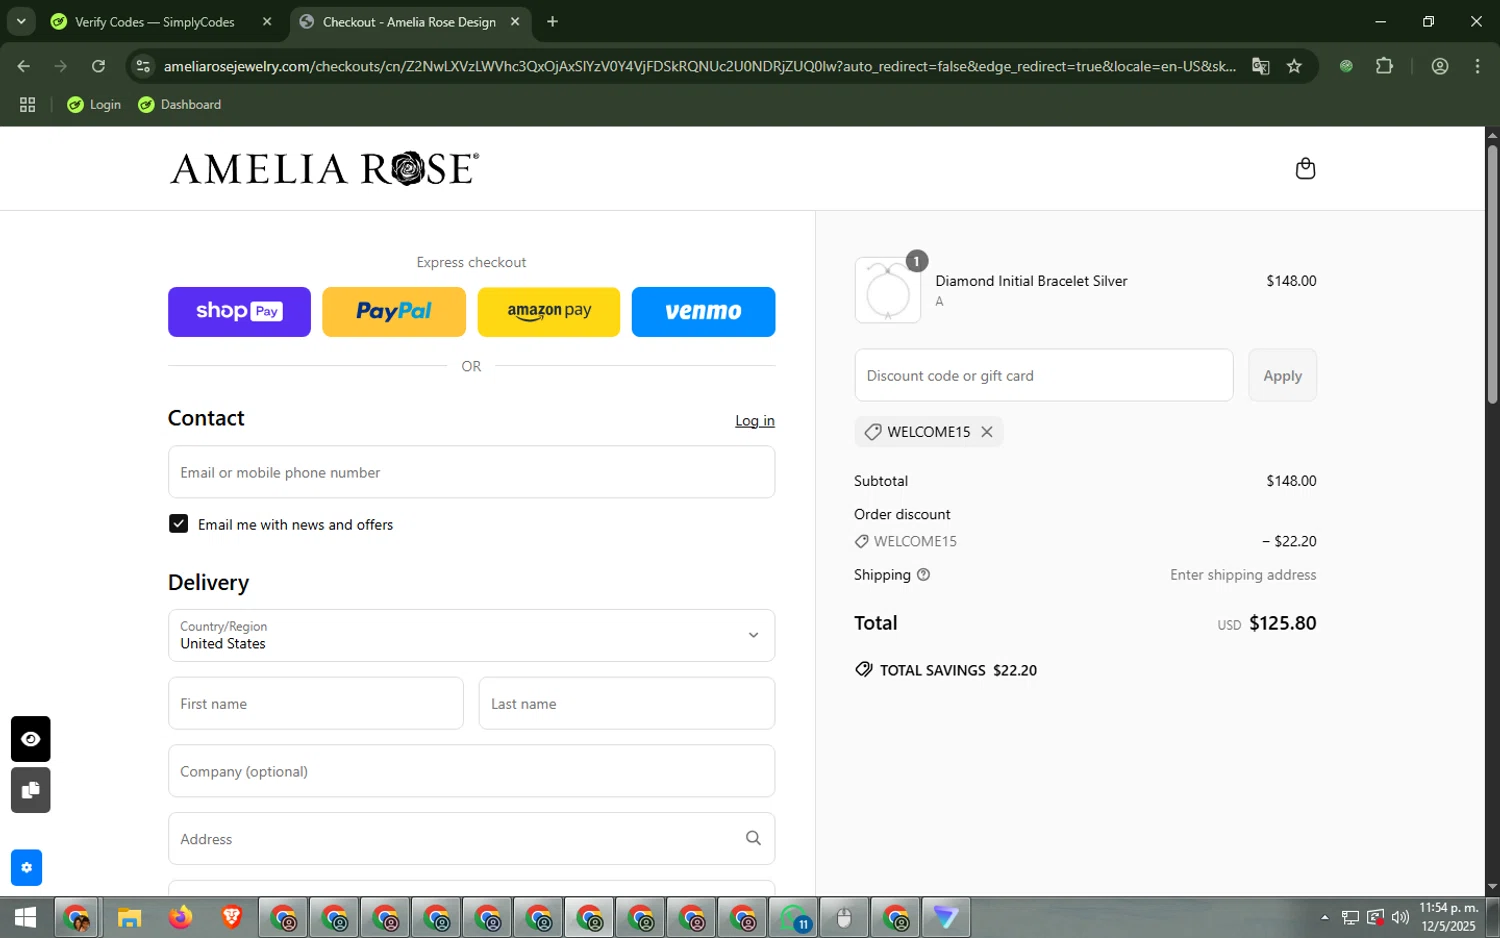Click Apply discount button
This screenshot has width=1500, height=938.
(1282, 375)
